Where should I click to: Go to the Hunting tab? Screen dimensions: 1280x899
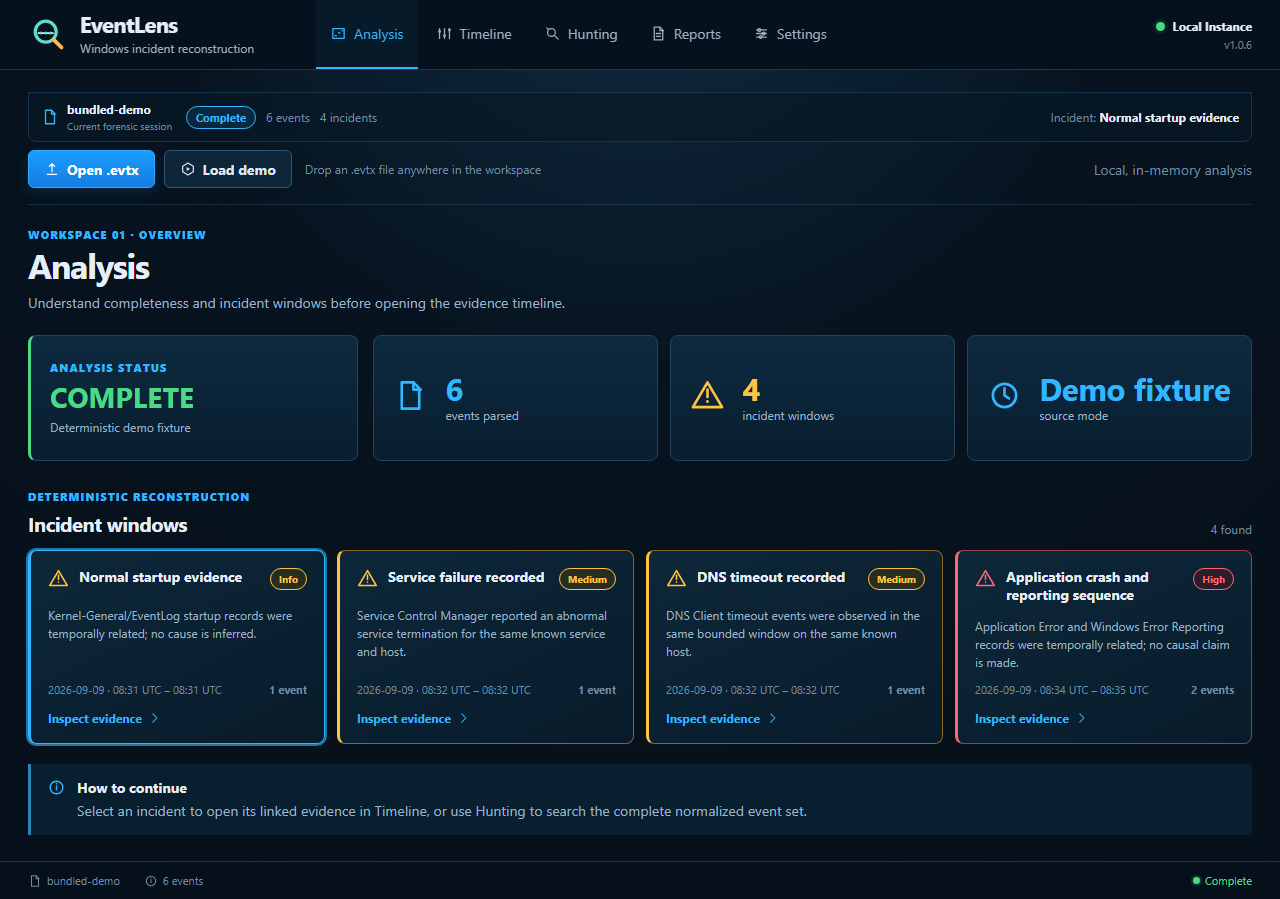pyautogui.click(x=581, y=34)
